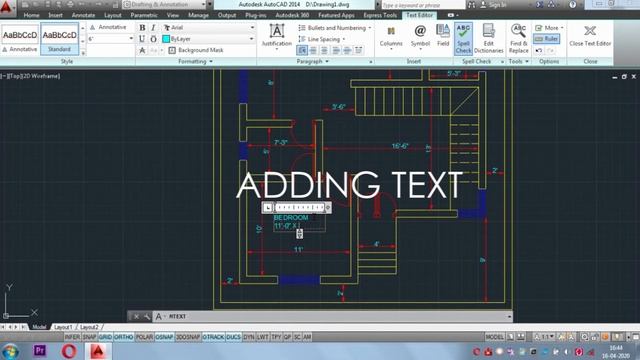Expand the Formatting panel
This screenshot has width=640, height=360.
click(x=196, y=61)
